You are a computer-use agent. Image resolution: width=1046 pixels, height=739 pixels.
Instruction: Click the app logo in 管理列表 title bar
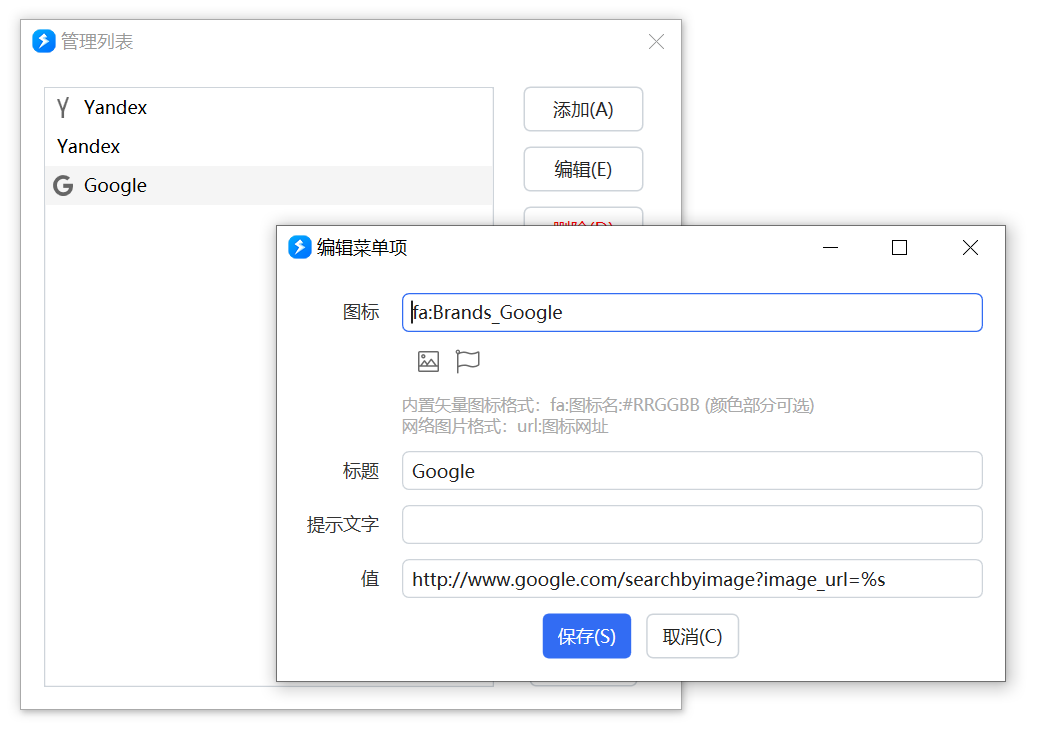pyautogui.click(x=44, y=41)
